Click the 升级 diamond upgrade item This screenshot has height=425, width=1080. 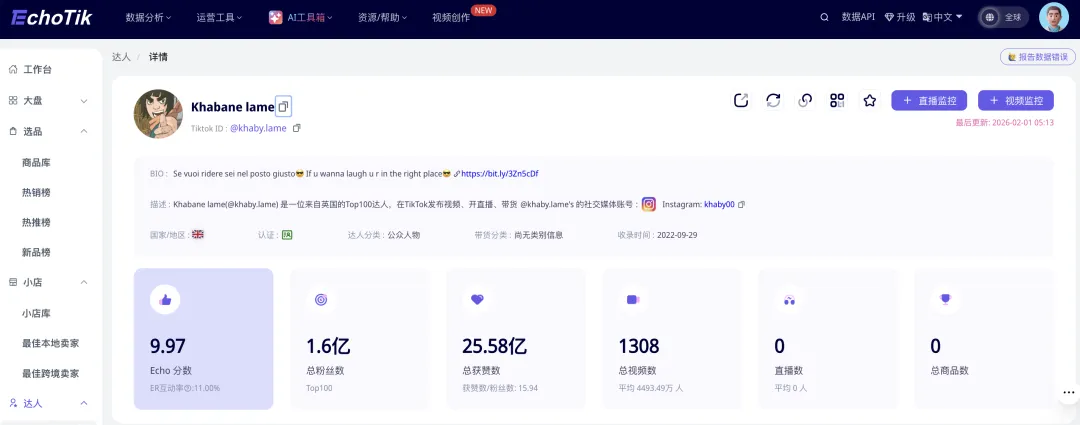click(x=900, y=17)
